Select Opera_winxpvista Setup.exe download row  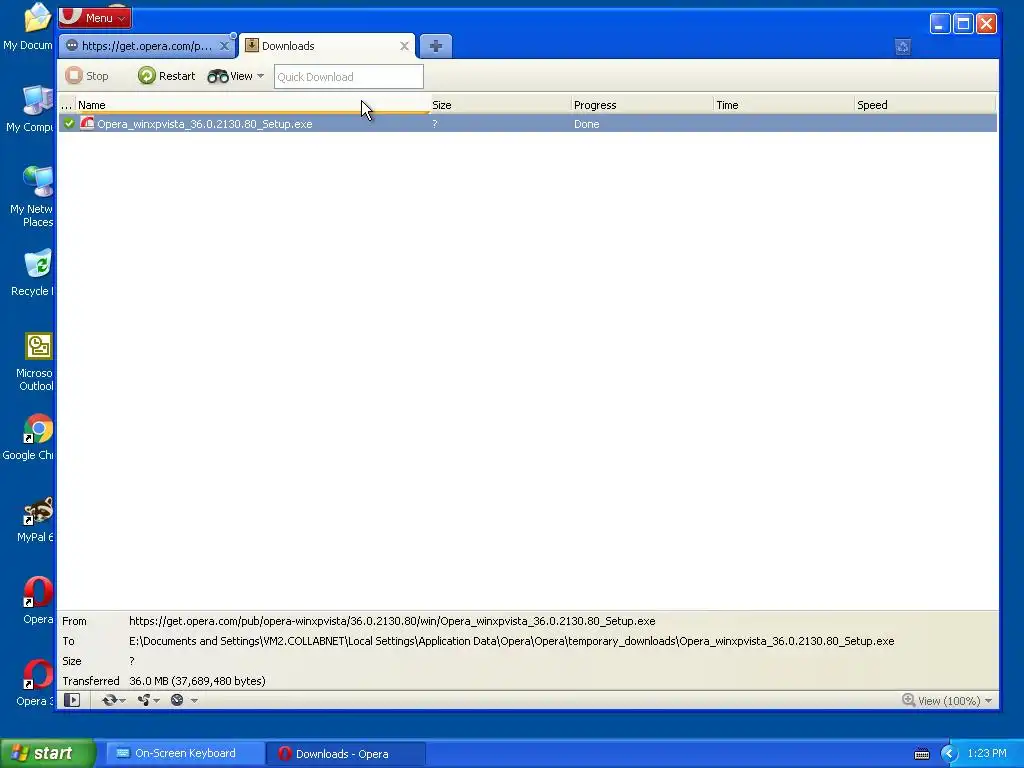pyautogui.click(x=528, y=123)
